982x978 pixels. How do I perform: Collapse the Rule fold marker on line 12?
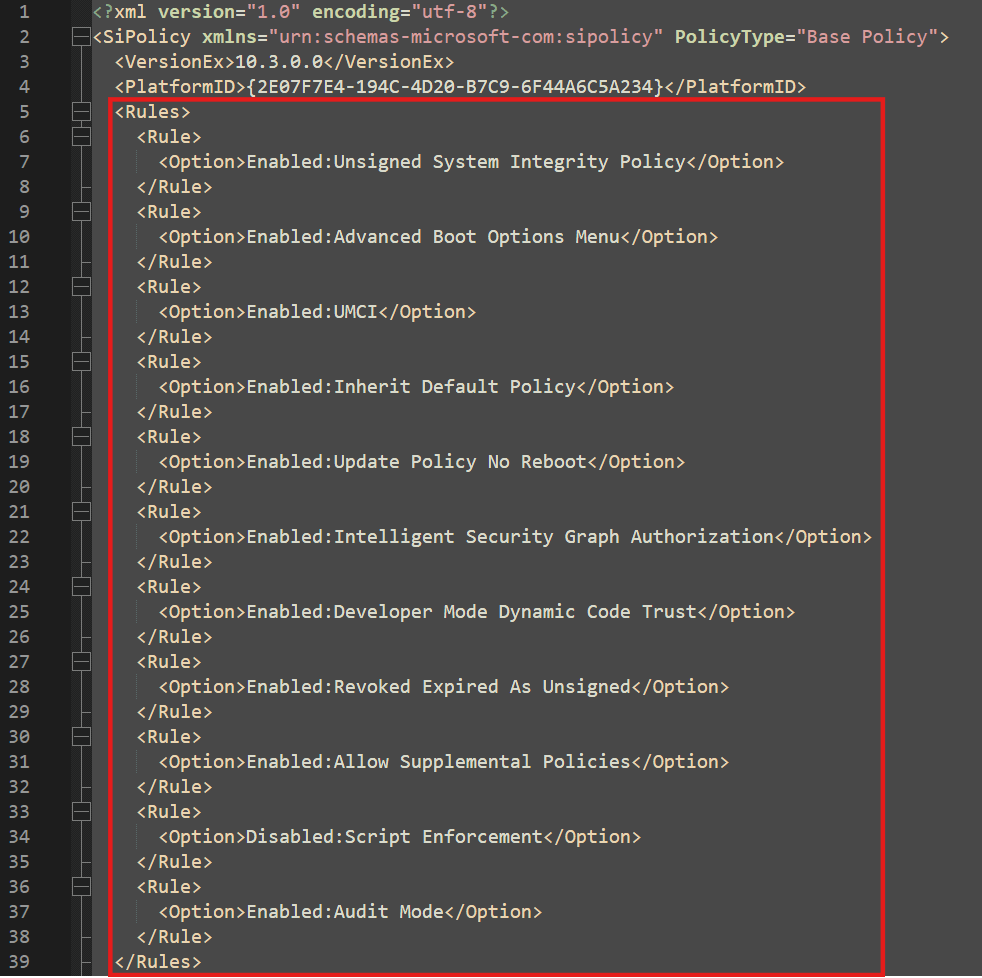pyautogui.click(x=81, y=287)
